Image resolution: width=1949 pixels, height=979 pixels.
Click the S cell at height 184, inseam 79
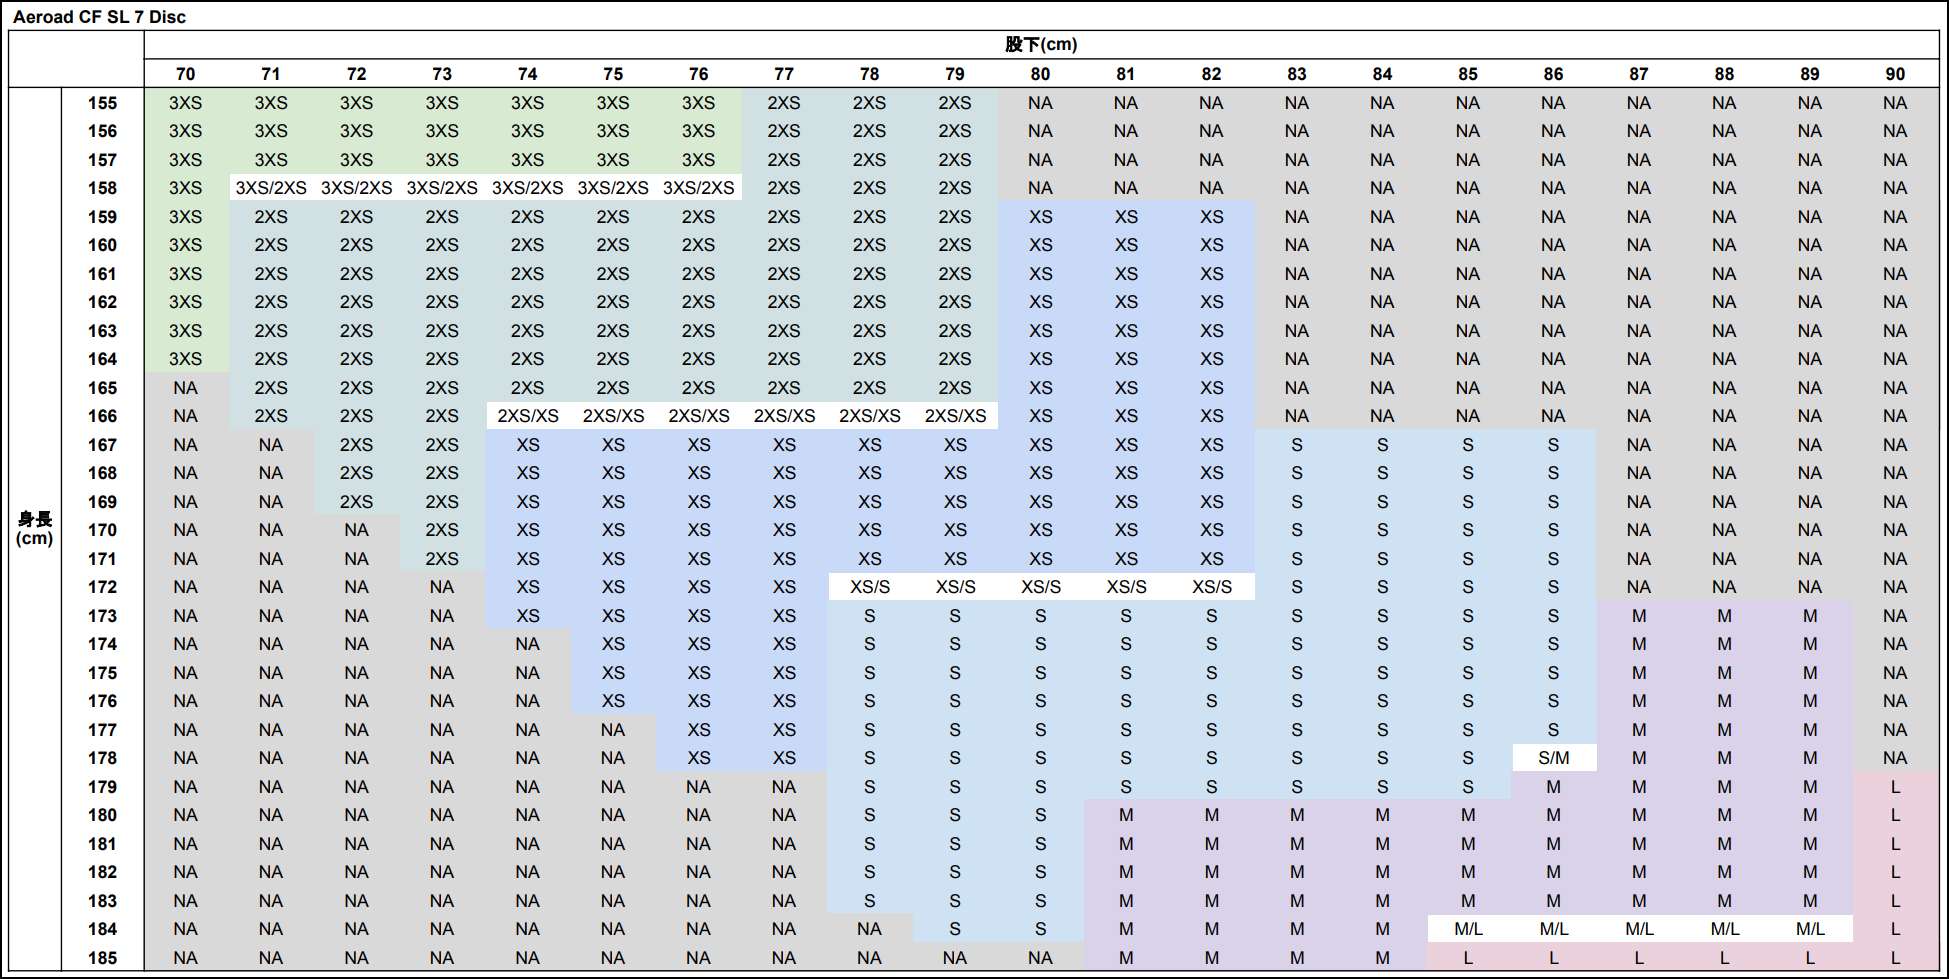955,929
